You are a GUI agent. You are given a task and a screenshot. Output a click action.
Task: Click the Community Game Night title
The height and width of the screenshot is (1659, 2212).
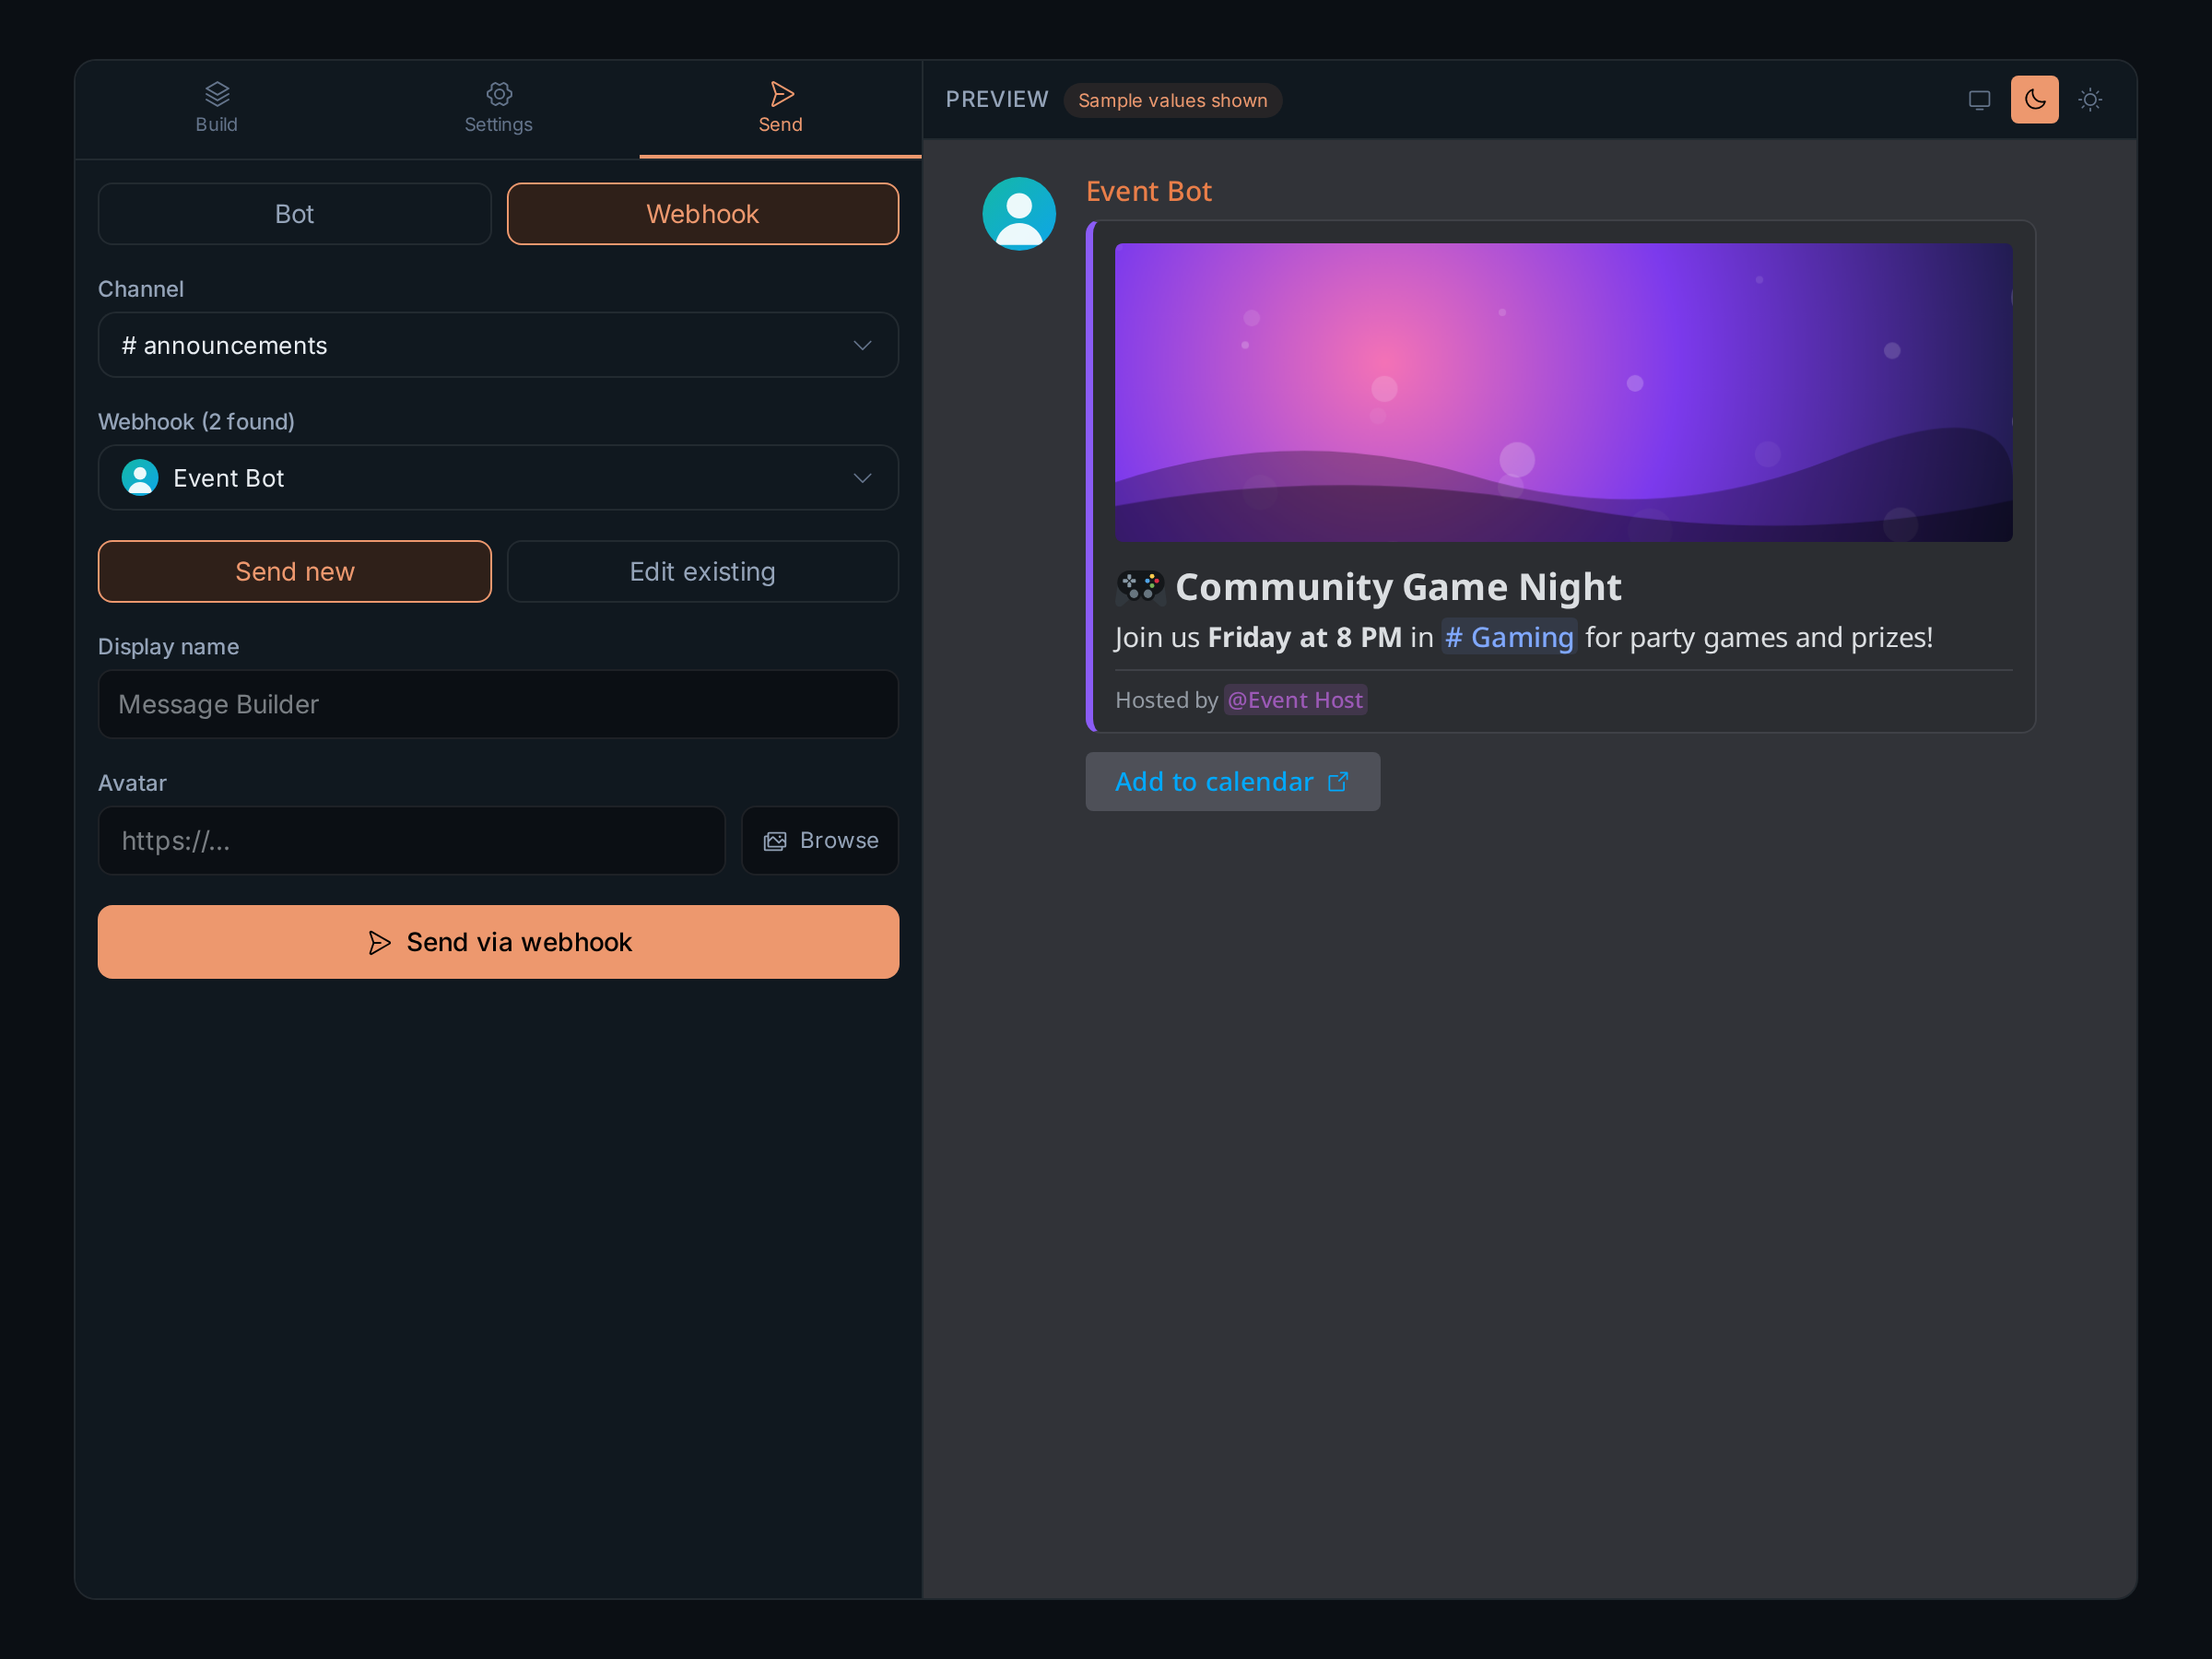pyautogui.click(x=1398, y=587)
